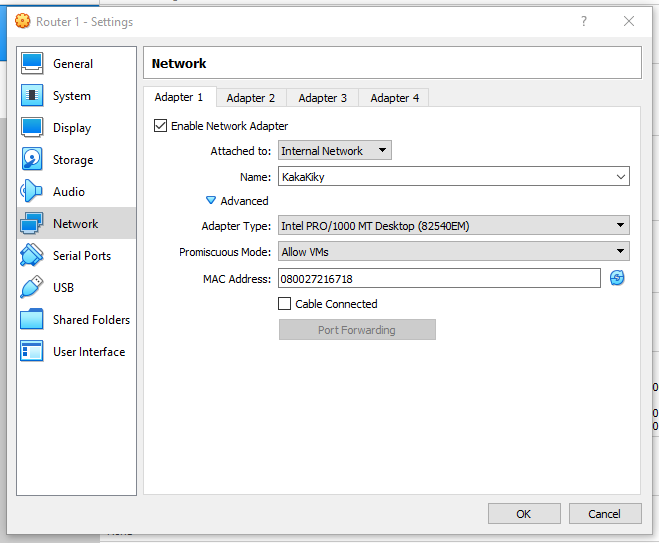Select the User Interface category label
659x543 pixels.
tap(89, 351)
